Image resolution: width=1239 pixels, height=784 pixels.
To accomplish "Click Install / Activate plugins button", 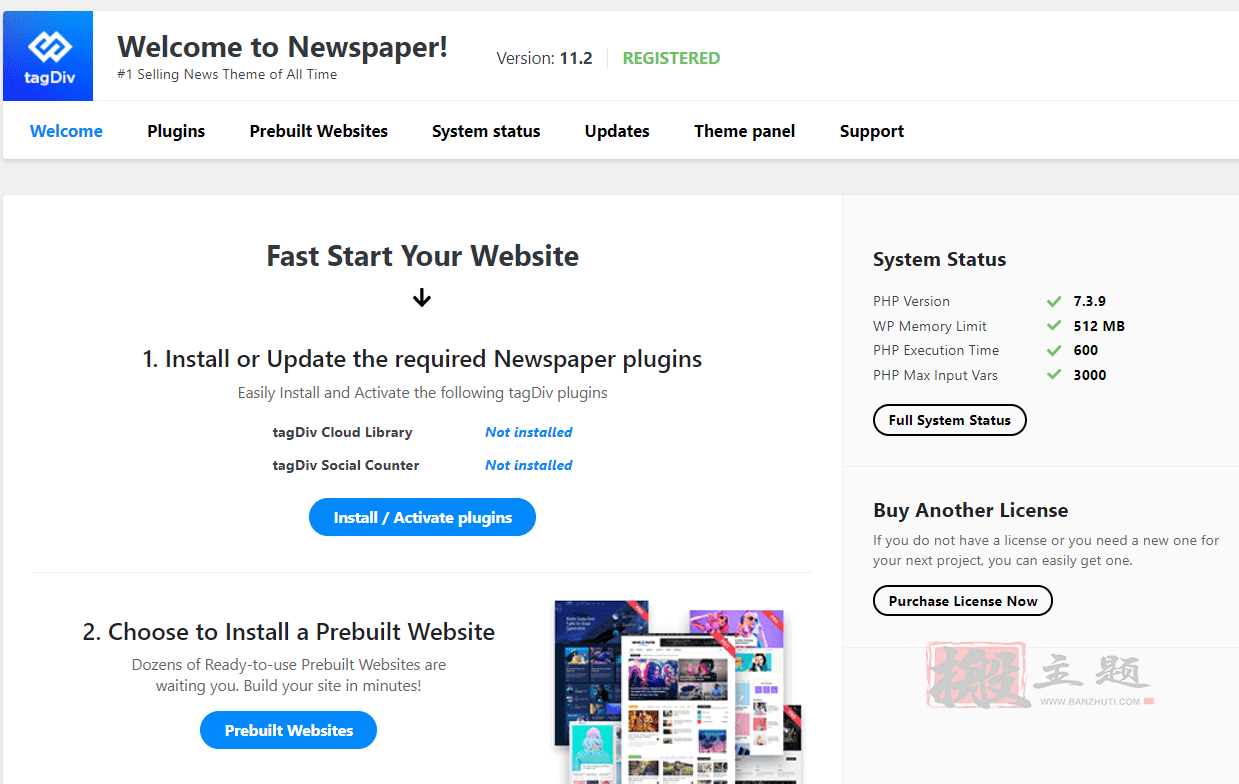I will coord(422,517).
